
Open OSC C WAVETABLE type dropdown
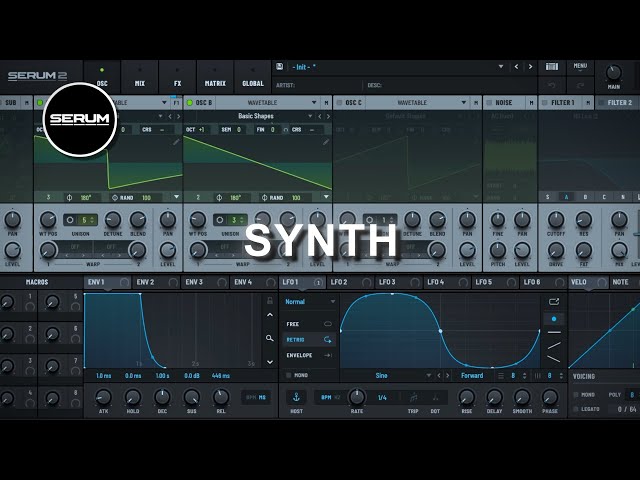[464, 102]
